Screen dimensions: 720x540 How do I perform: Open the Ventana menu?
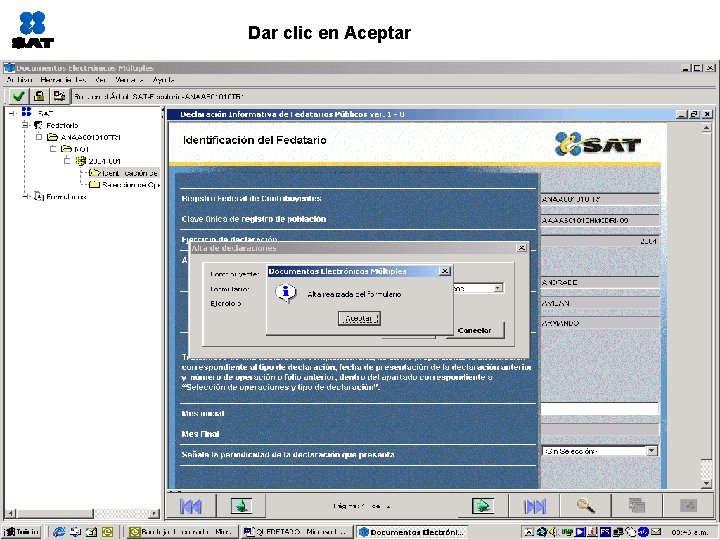point(129,80)
